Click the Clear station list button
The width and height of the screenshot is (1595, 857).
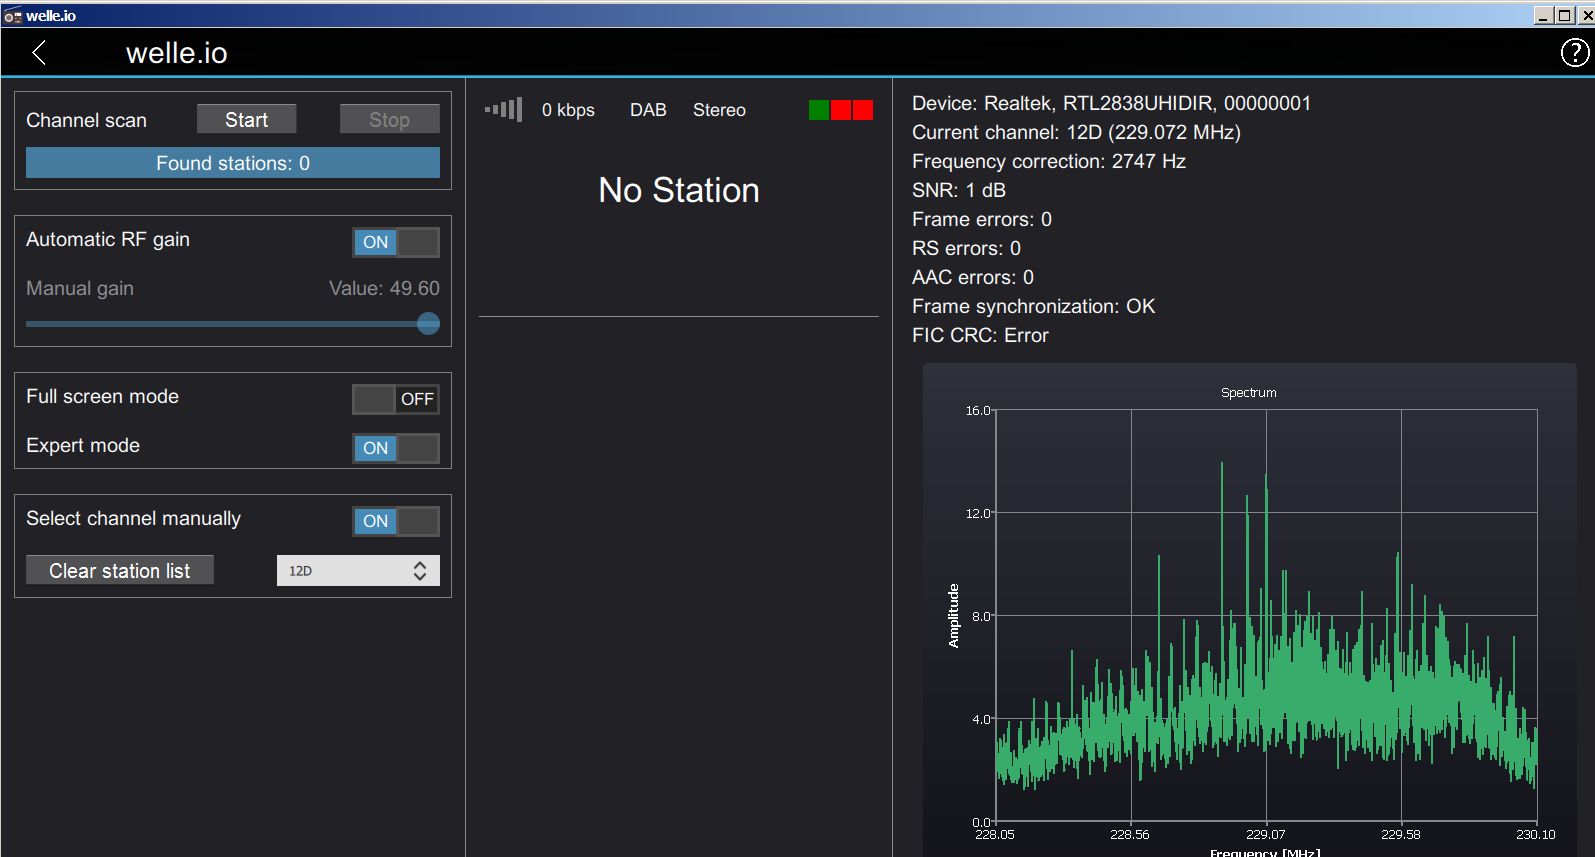[120, 571]
